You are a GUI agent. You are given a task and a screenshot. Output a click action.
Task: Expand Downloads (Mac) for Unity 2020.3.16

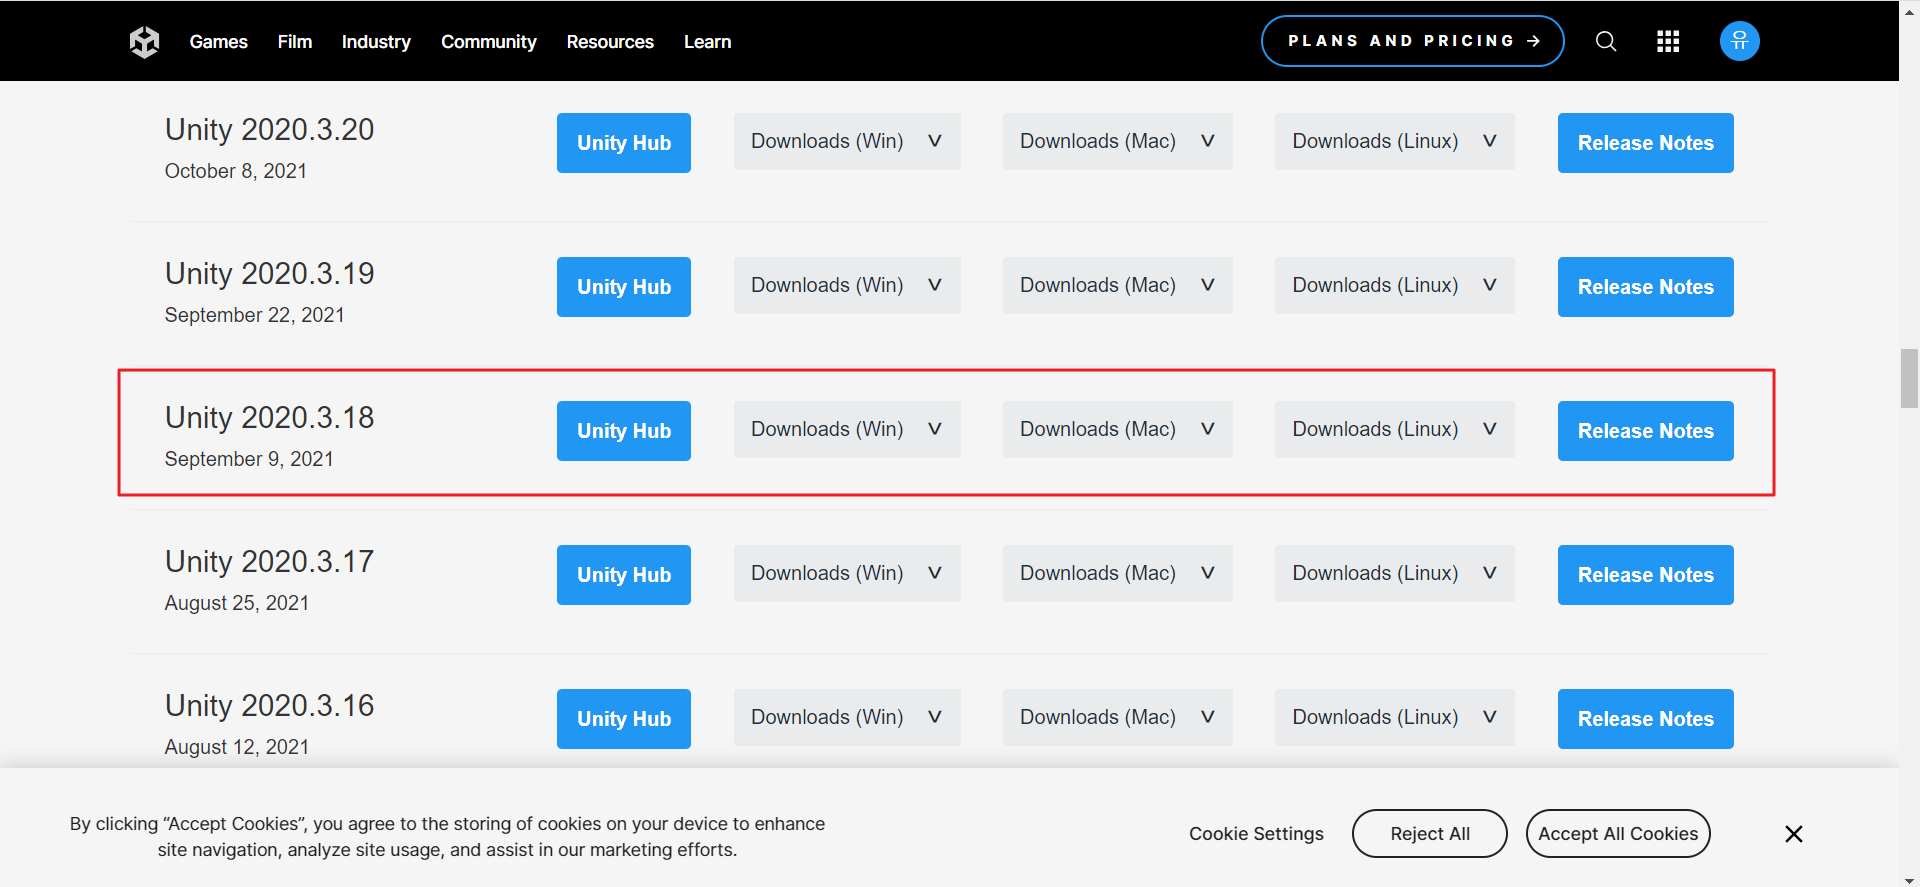[x=1118, y=717]
